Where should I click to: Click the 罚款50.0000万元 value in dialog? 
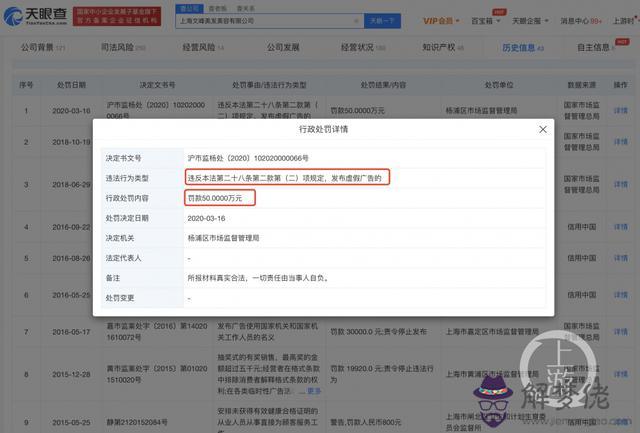pos(215,198)
